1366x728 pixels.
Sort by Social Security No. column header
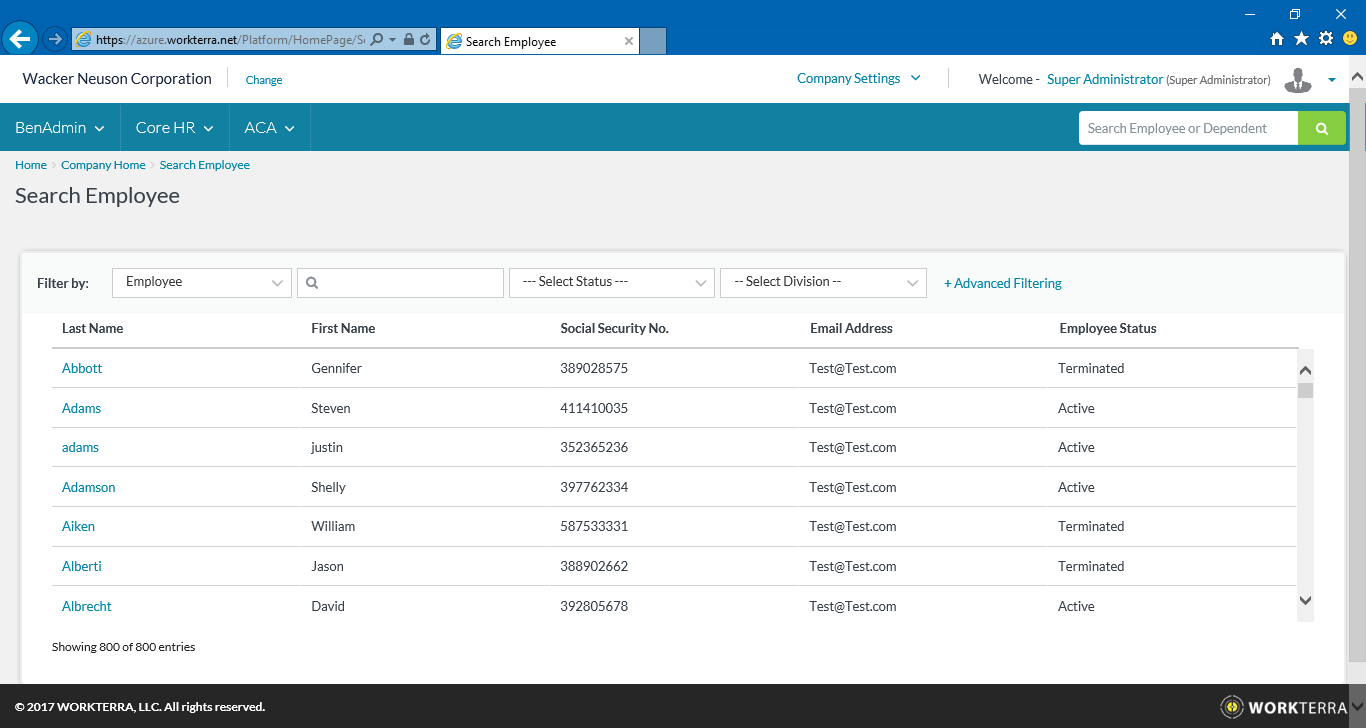[614, 328]
